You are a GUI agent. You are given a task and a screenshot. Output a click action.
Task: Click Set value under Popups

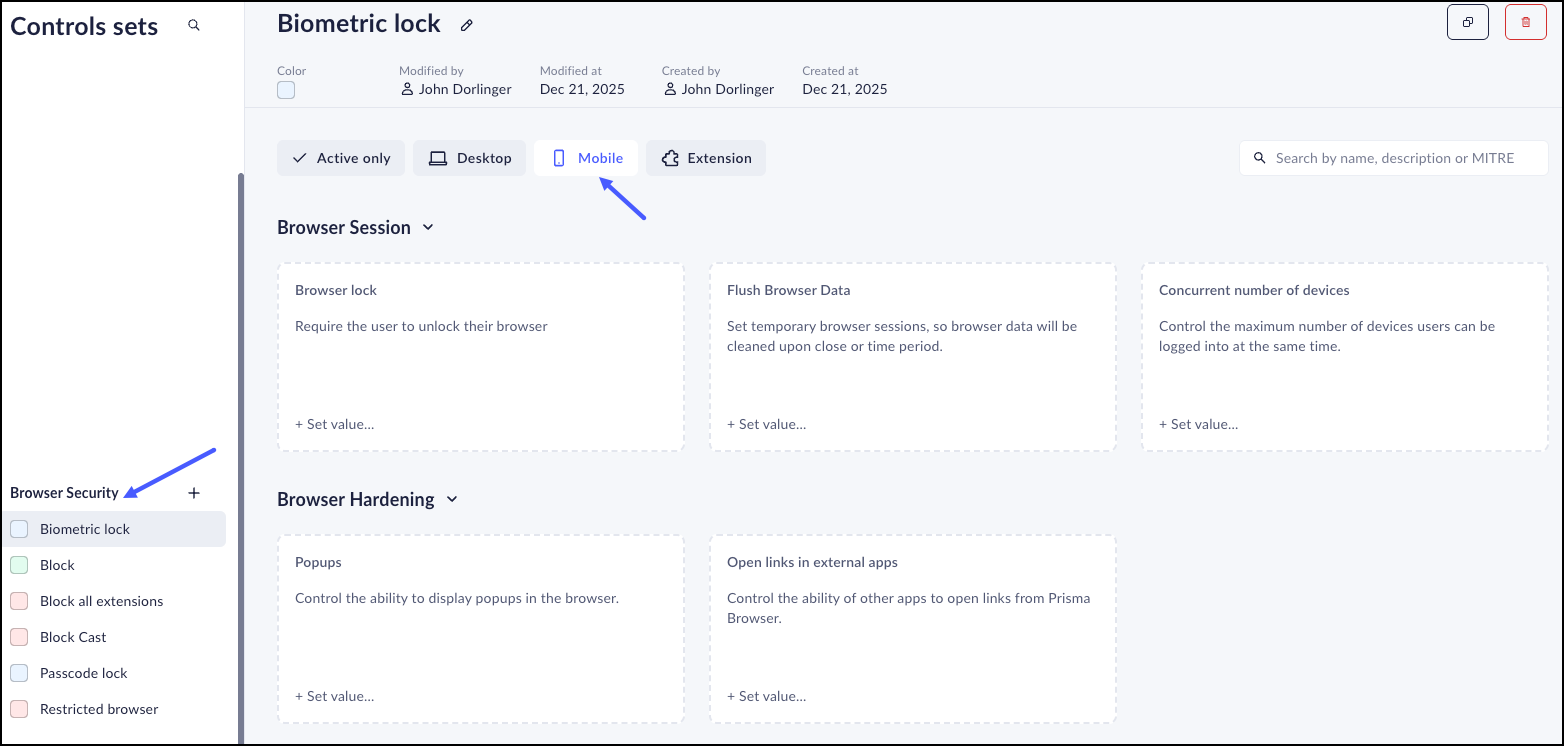[335, 696]
